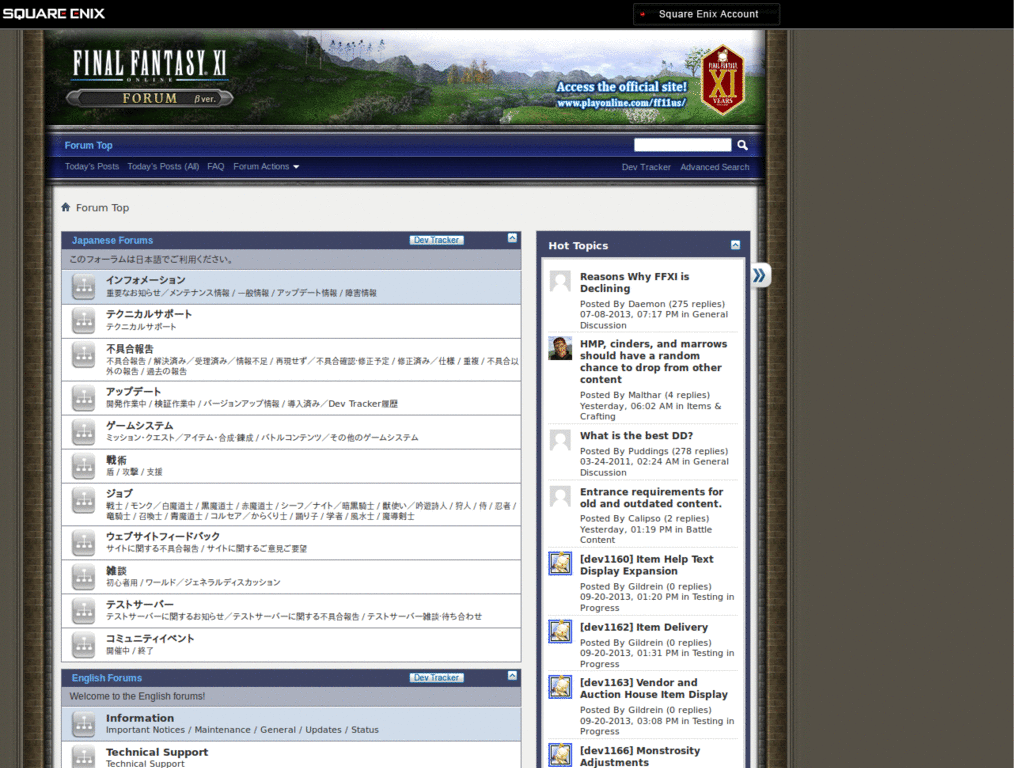Open the FAQ menu item
This screenshot has width=1024, height=768.
tap(216, 167)
